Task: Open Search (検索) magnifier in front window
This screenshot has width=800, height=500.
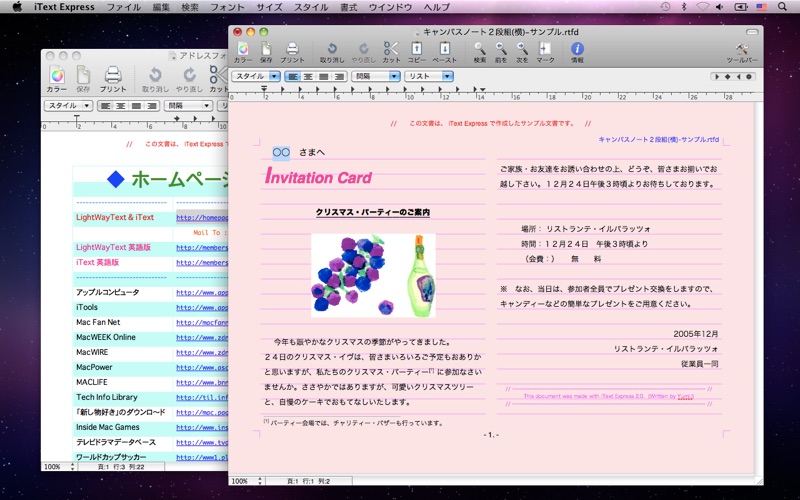Action: [480, 52]
